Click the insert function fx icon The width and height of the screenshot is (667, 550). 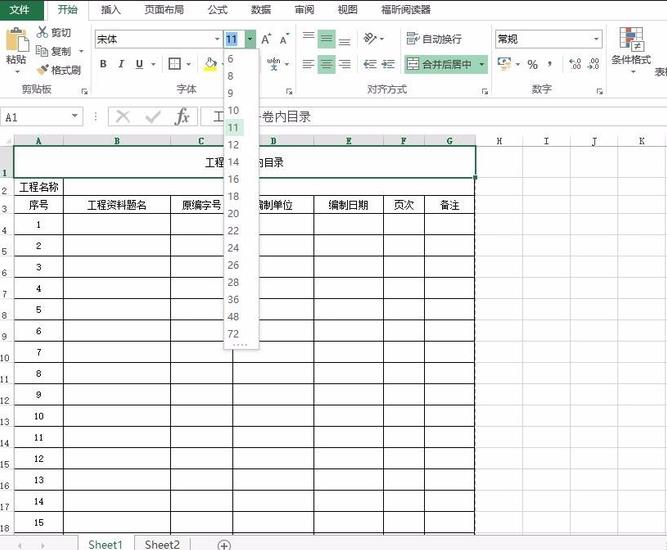click(182, 117)
